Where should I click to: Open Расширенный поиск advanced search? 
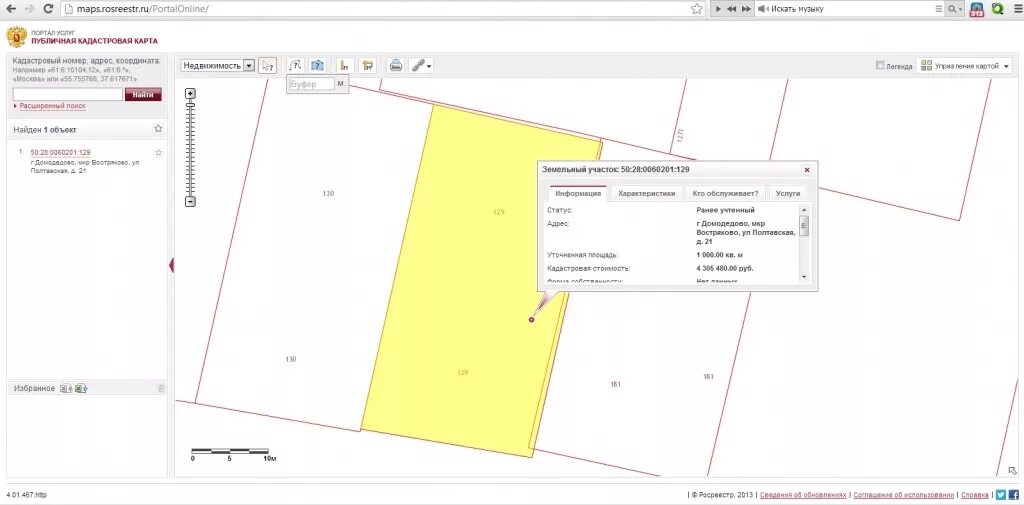click(x=52, y=106)
